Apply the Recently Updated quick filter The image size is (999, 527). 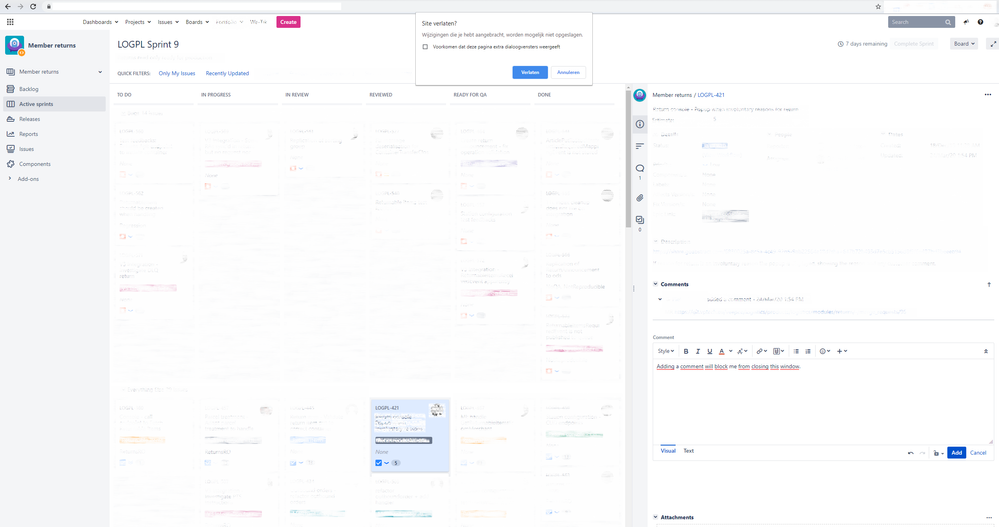click(227, 73)
